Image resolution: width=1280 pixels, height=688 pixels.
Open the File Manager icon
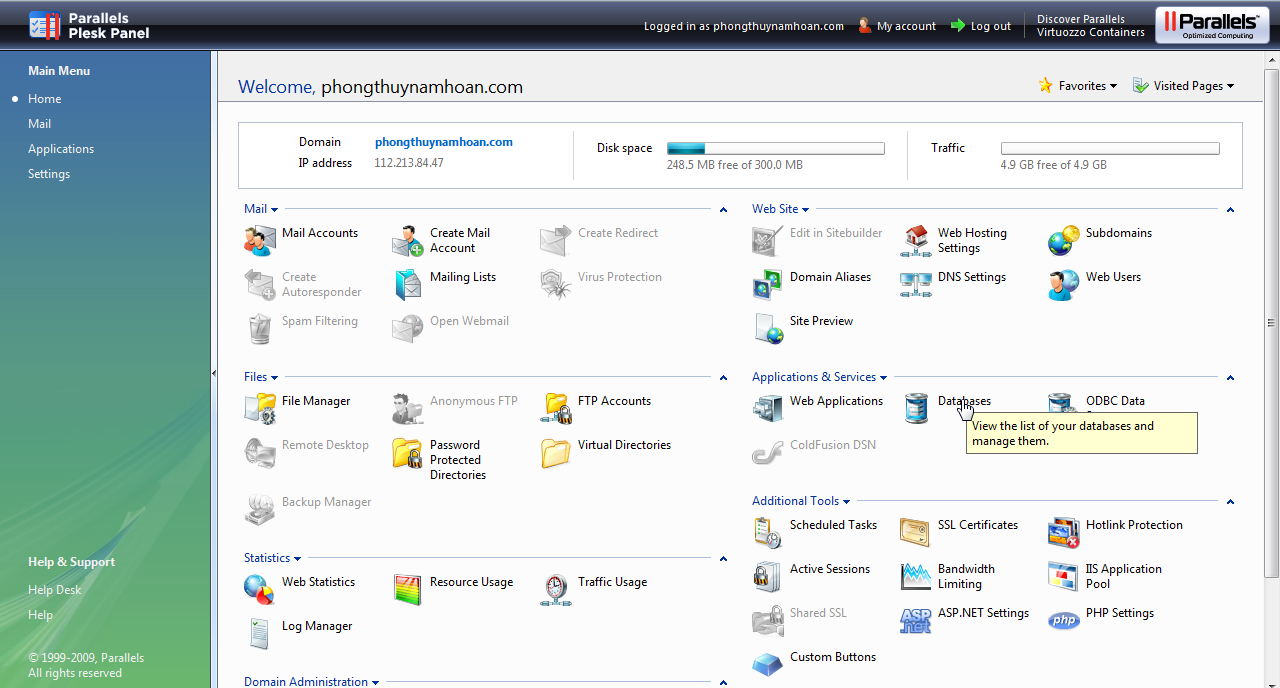click(x=260, y=408)
